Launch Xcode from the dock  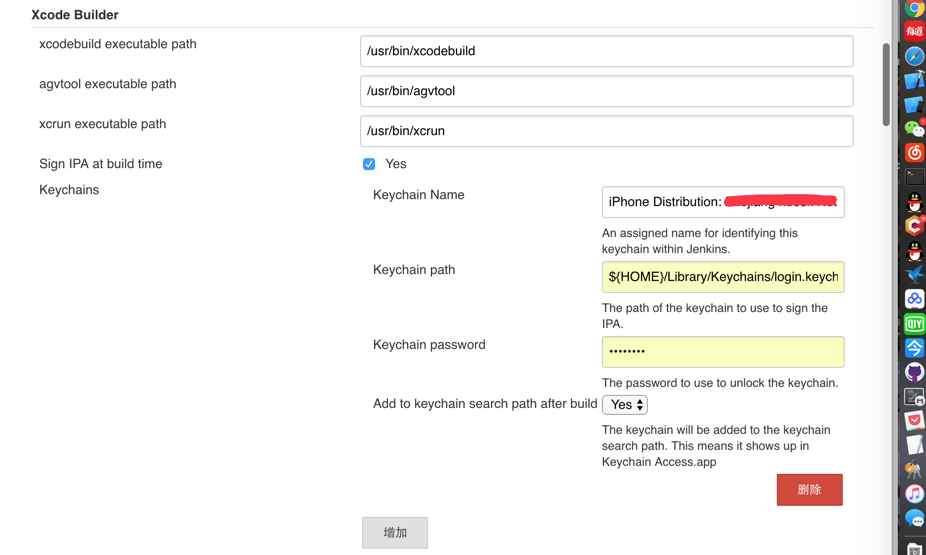(914, 80)
